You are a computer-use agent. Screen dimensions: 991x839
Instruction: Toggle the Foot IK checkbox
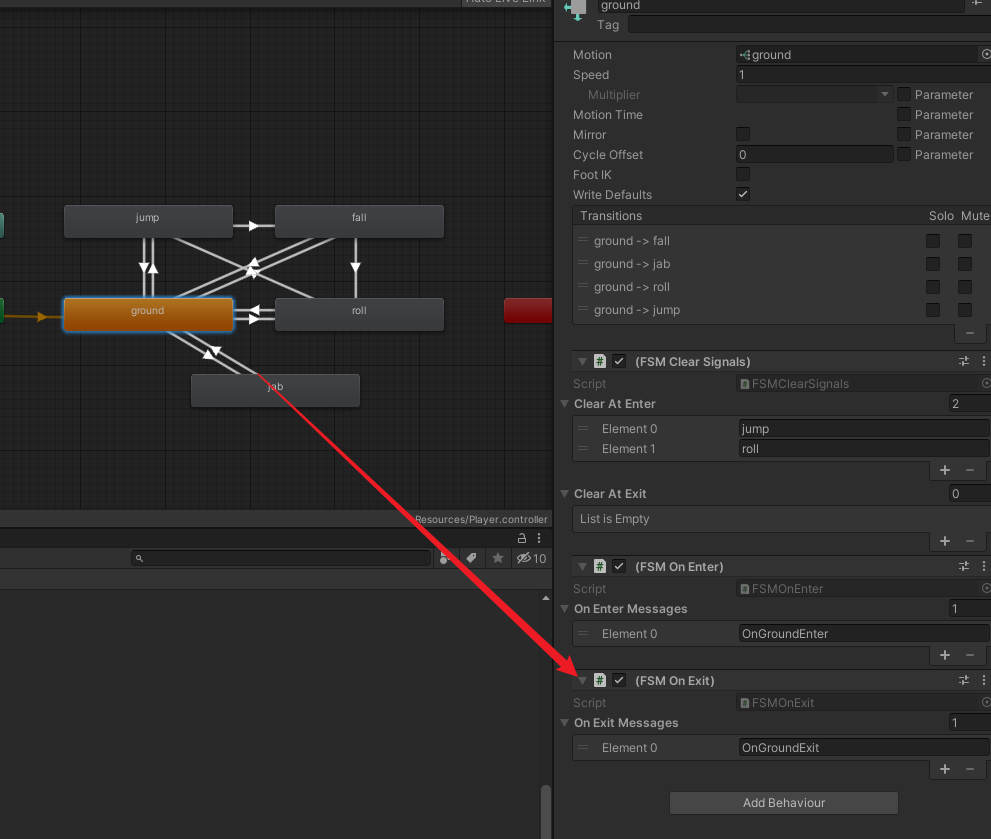coord(743,174)
